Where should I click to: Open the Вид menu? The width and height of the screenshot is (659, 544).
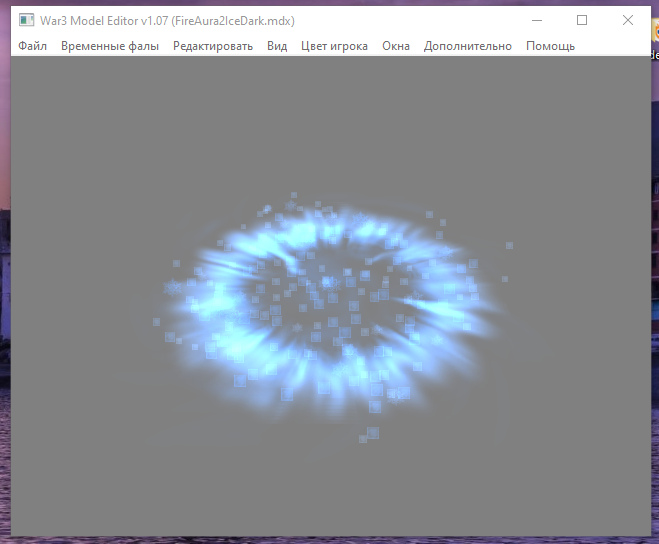pos(277,46)
